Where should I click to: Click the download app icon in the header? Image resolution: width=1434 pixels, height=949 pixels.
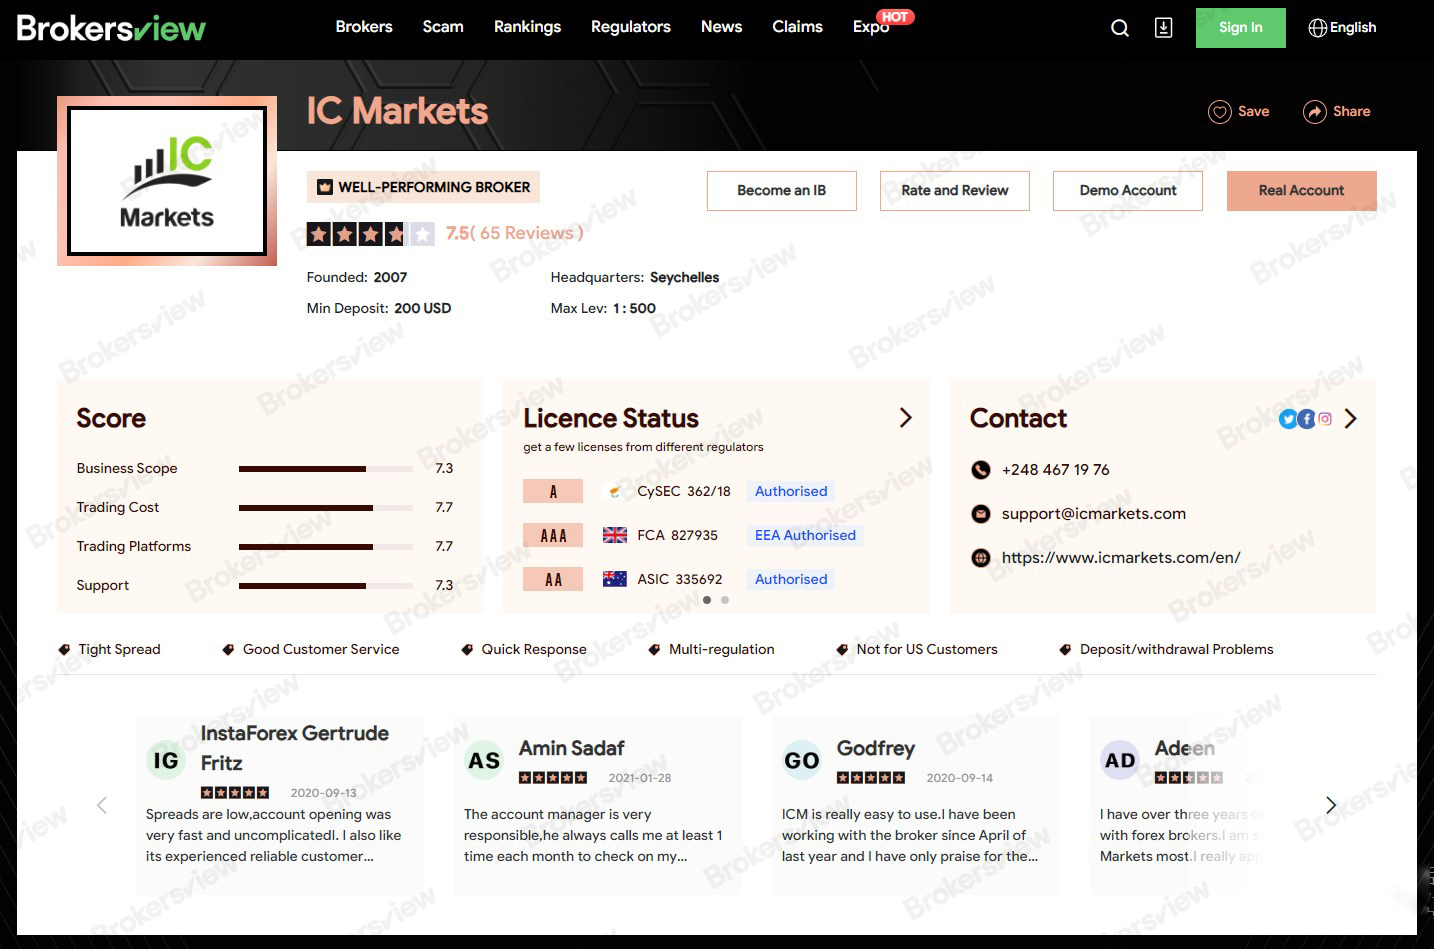point(1162,28)
